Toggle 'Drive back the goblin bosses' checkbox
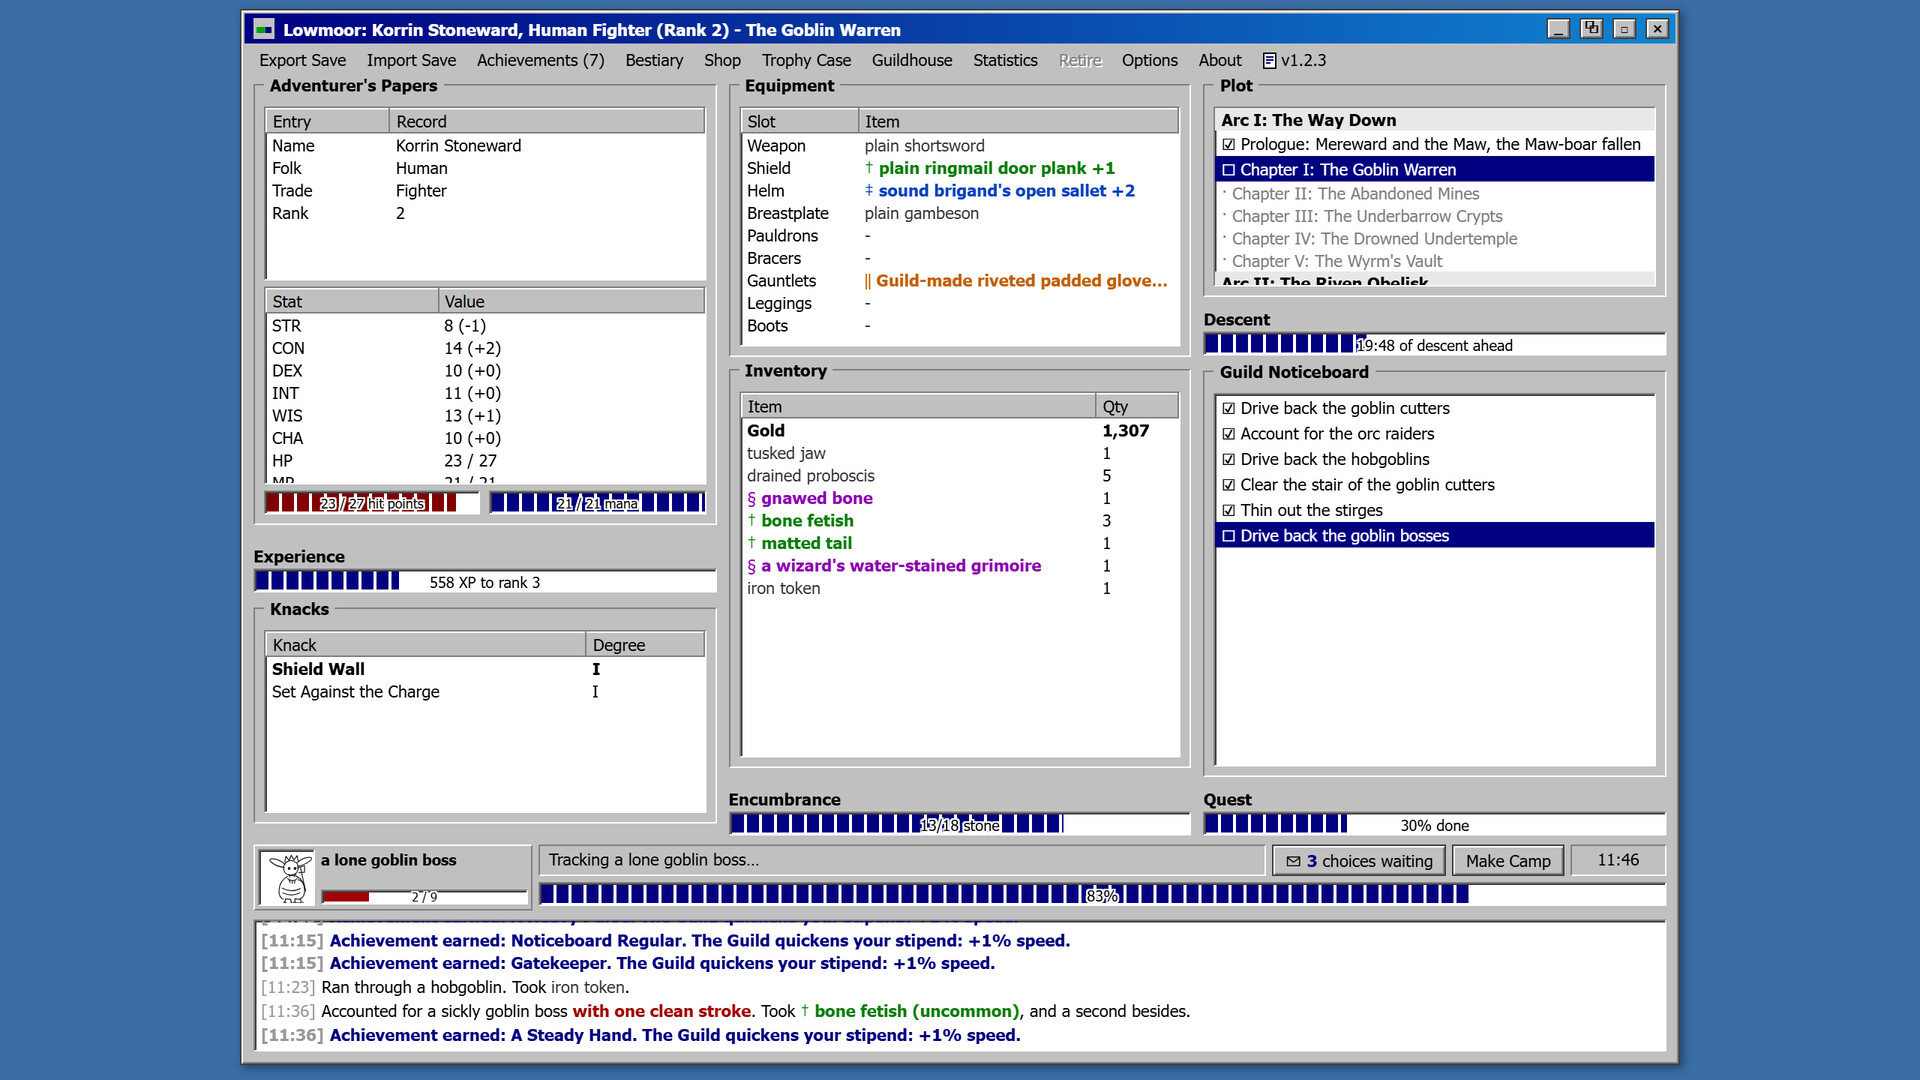This screenshot has width=1920, height=1080. 1228,536
